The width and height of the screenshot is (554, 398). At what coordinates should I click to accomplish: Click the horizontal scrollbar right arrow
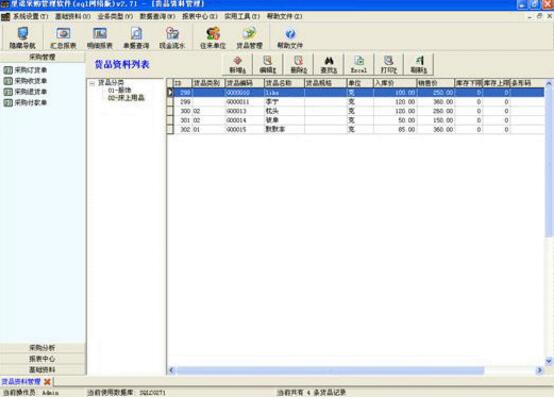540,370
